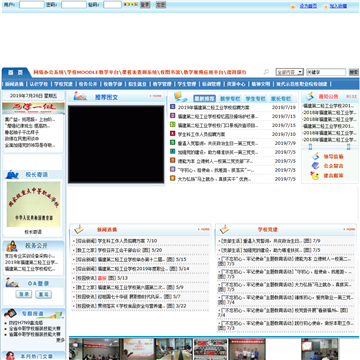
Task: Open the 校务公开 navigation menu item
Action: pos(88,84)
